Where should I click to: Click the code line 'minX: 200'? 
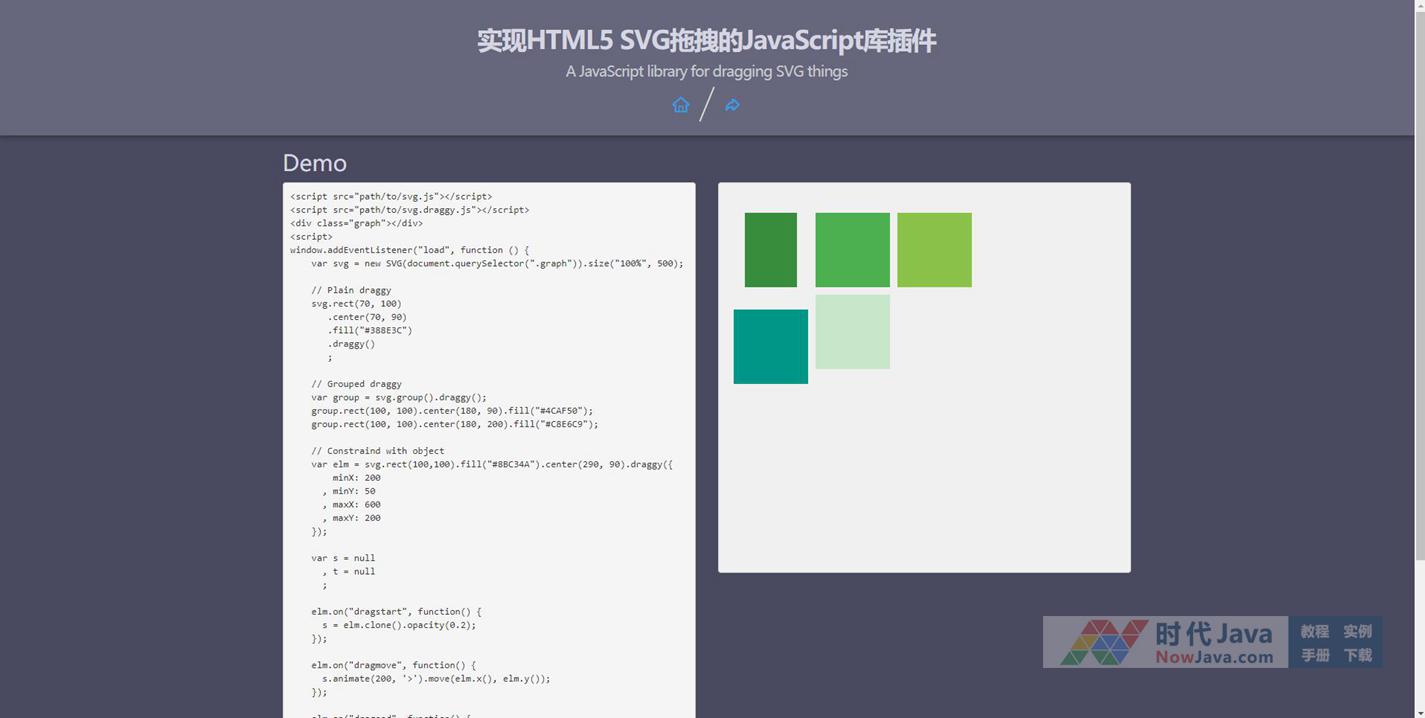point(357,478)
